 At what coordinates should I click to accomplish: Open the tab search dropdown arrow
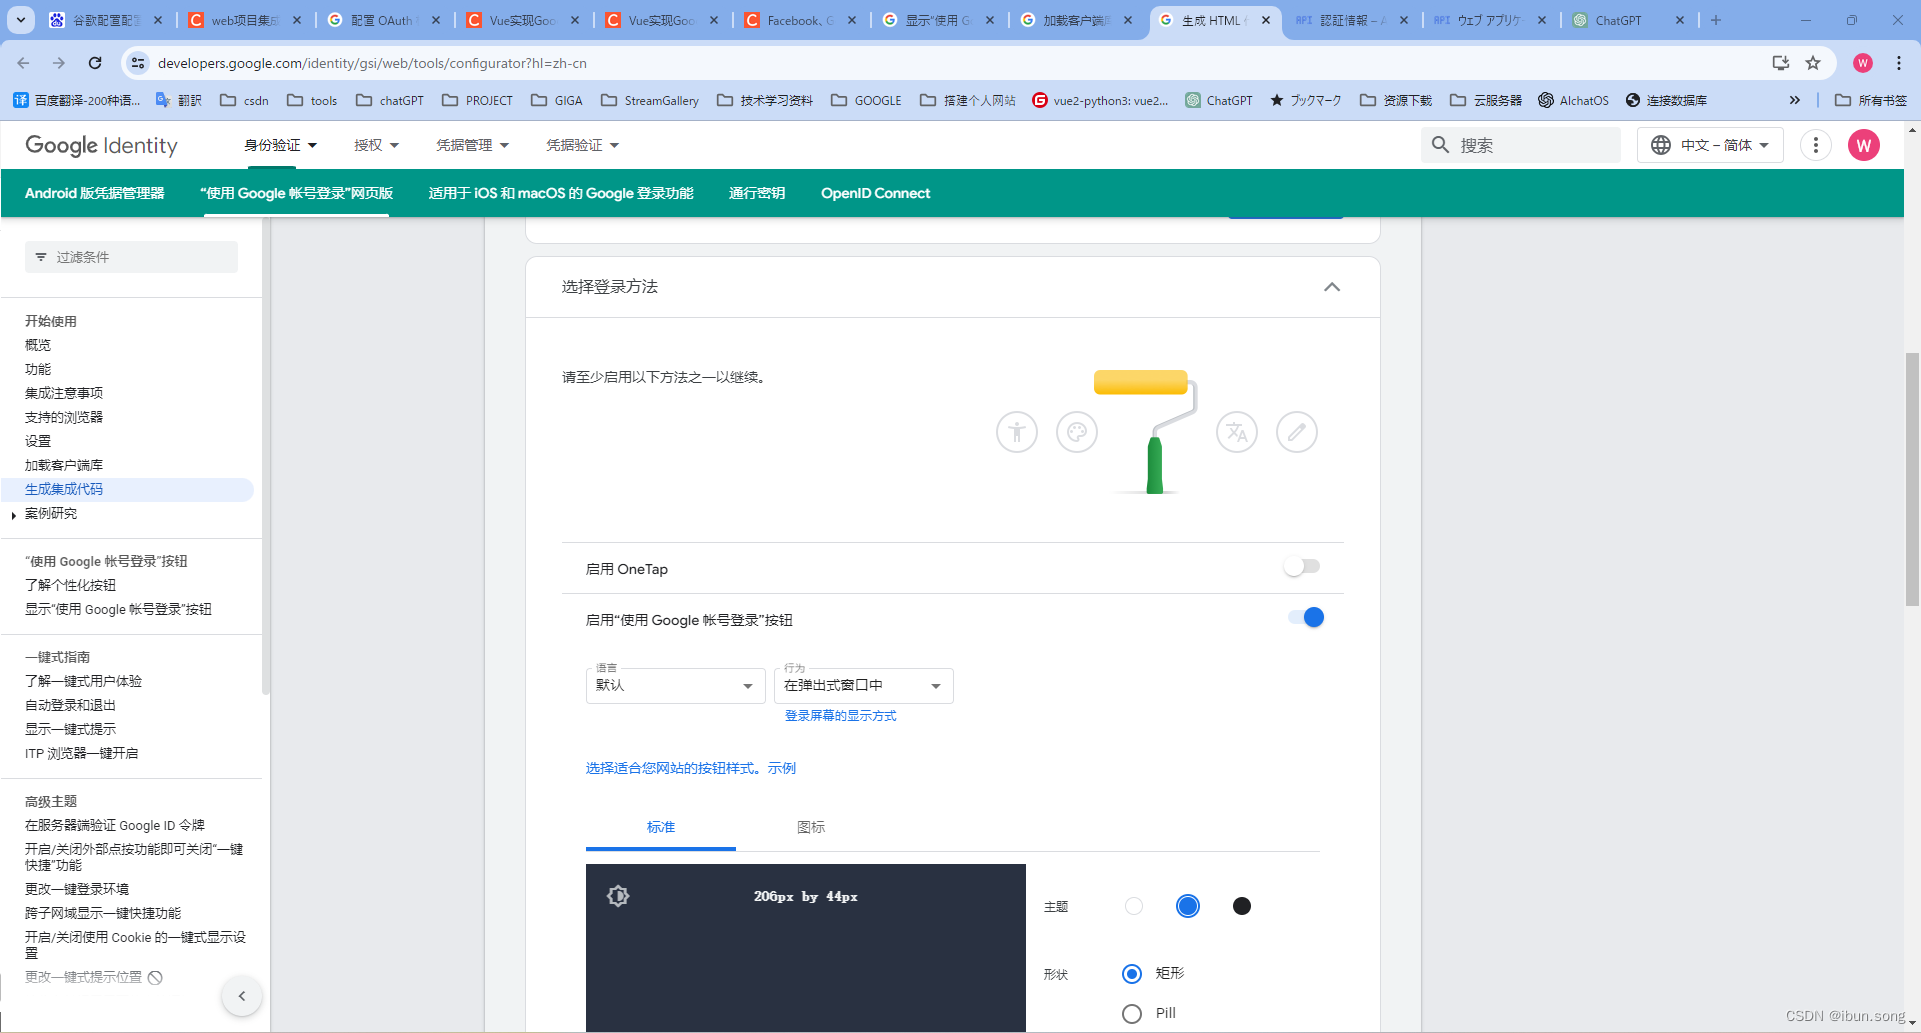point(21,20)
